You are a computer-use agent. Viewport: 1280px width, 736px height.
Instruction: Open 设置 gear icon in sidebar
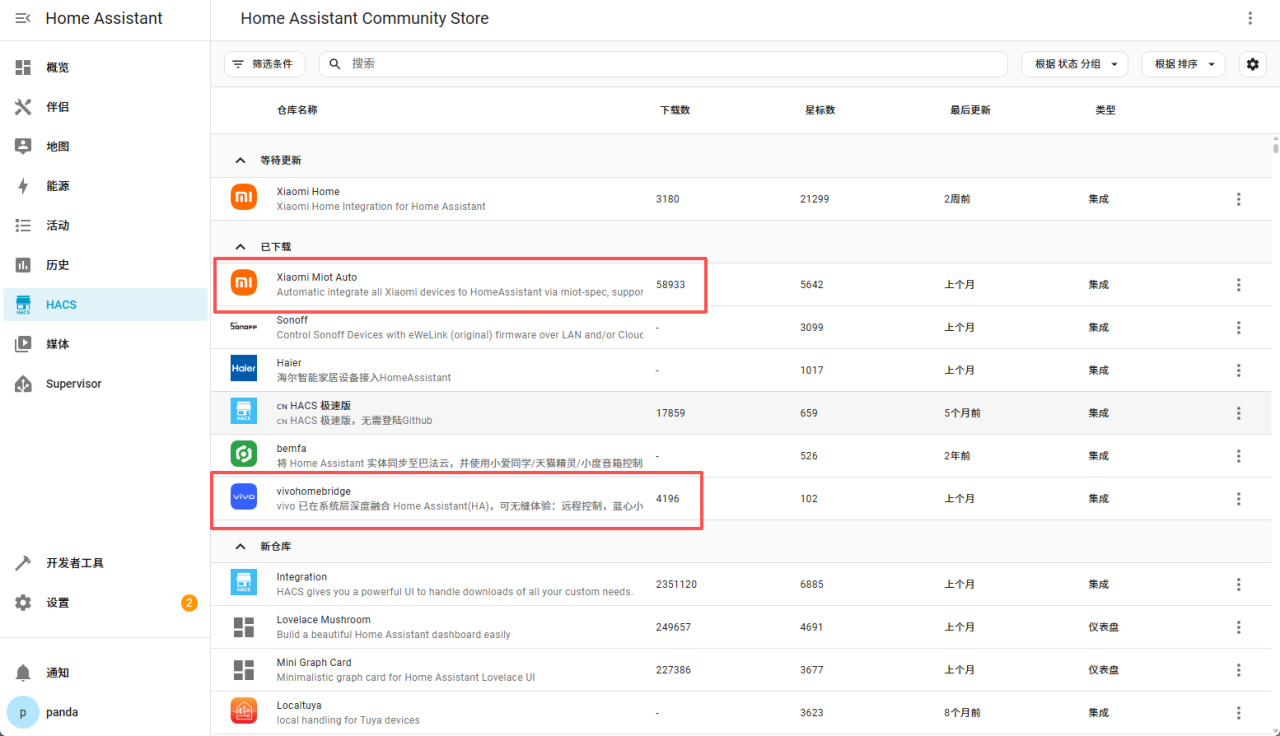[23, 603]
